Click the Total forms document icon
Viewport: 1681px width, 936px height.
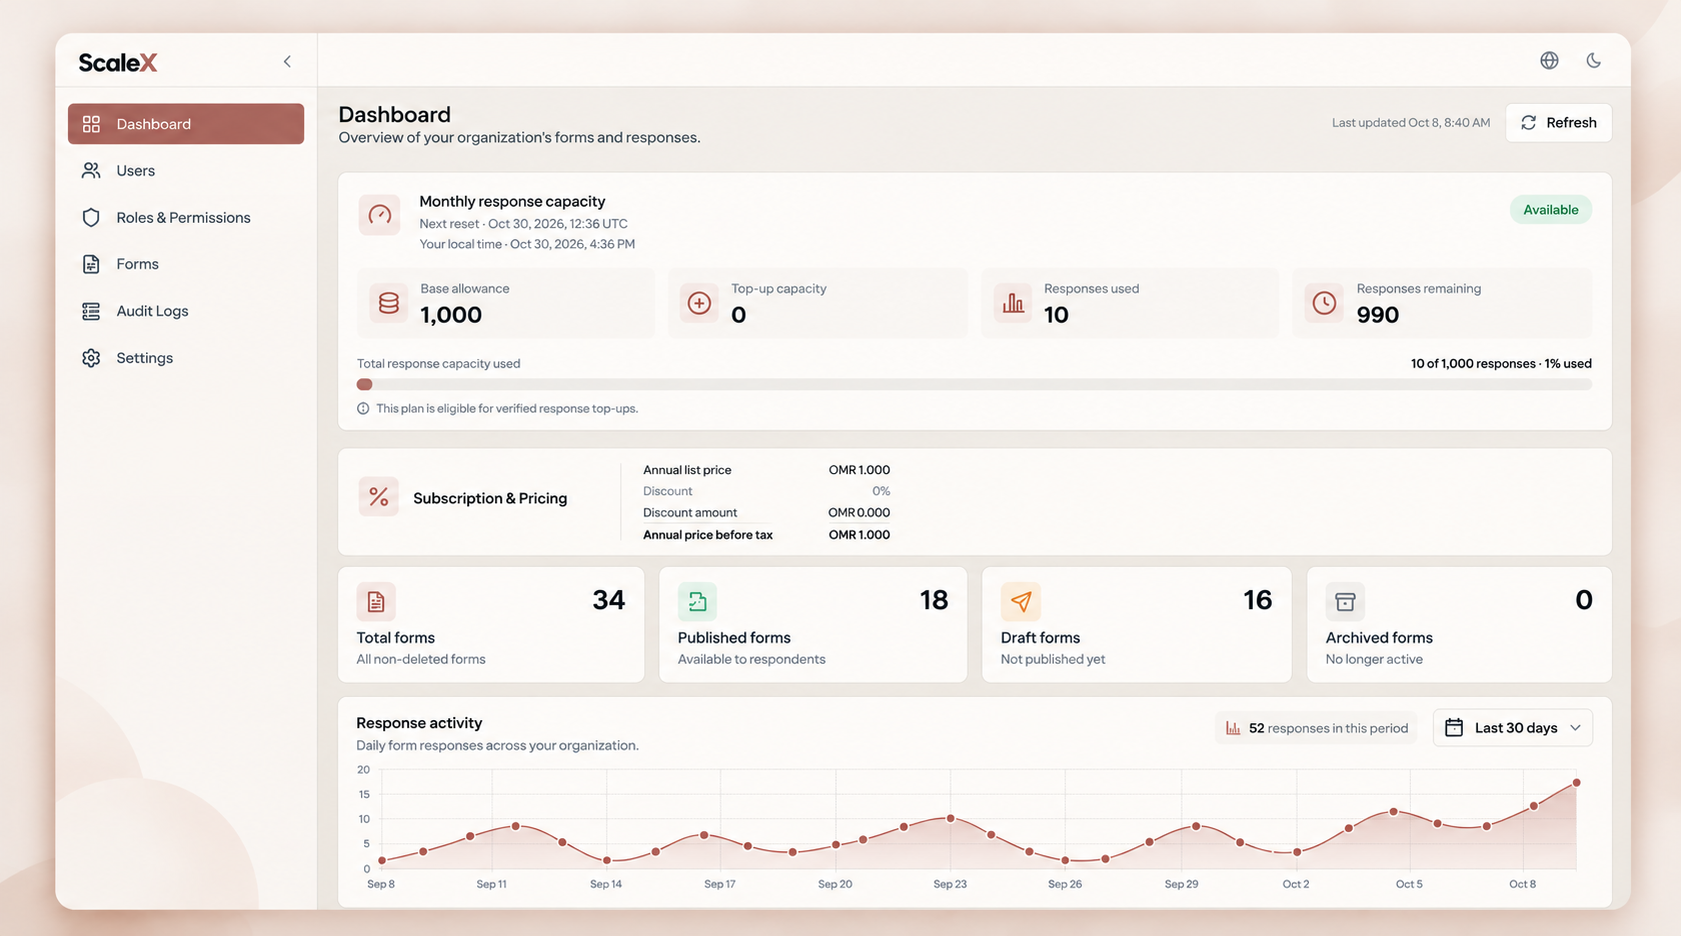(376, 602)
